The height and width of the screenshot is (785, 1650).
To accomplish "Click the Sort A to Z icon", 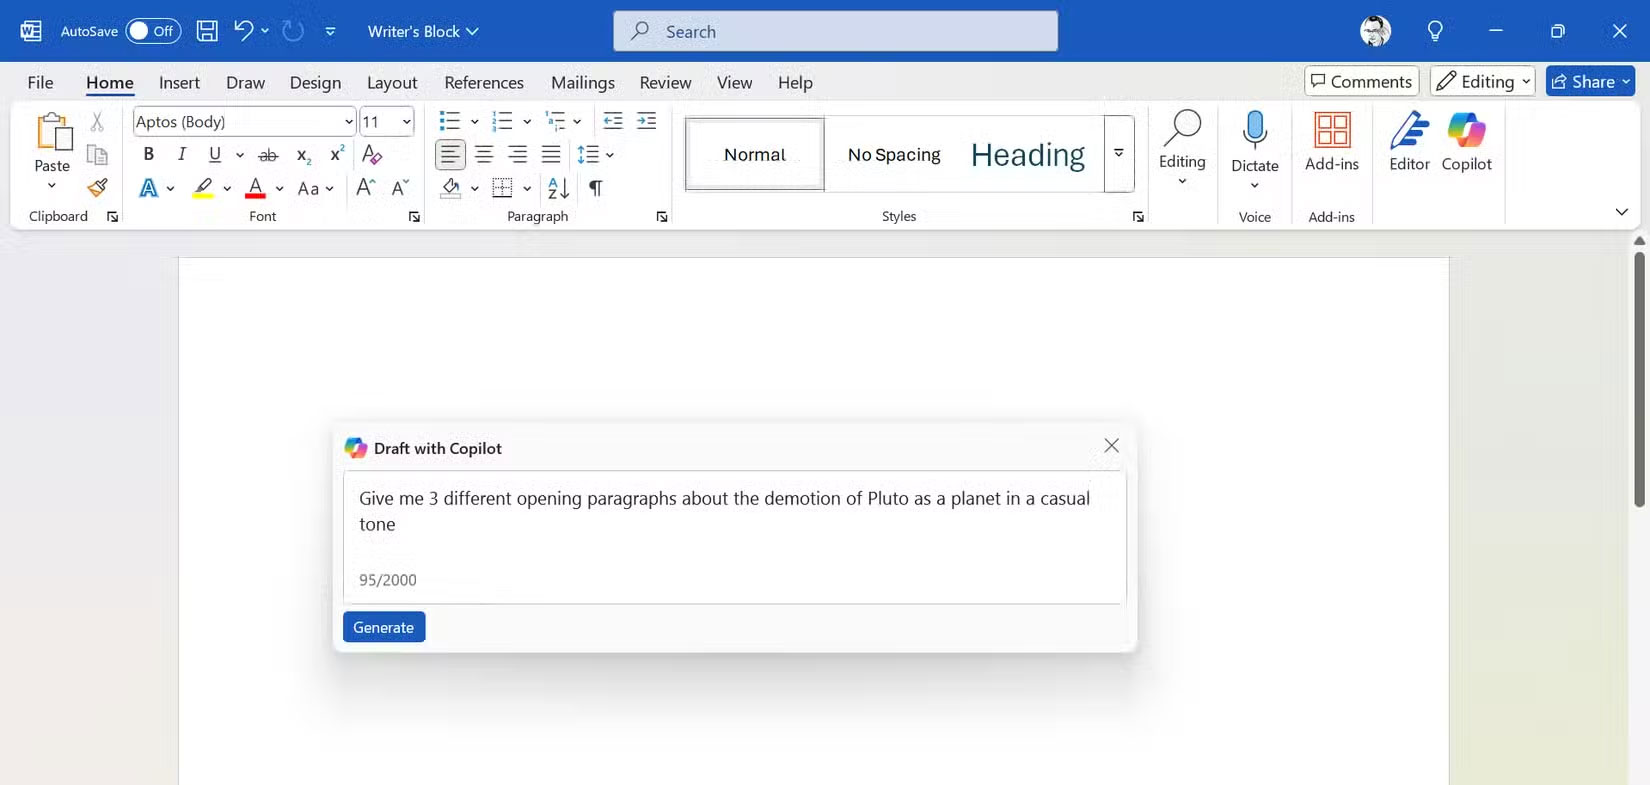I will tap(558, 188).
